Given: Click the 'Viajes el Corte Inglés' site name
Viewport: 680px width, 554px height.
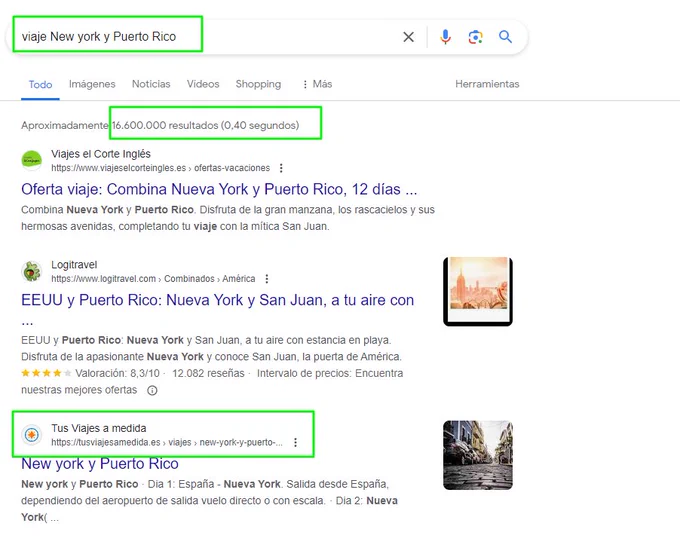Looking at the screenshot, I should 101,154.
